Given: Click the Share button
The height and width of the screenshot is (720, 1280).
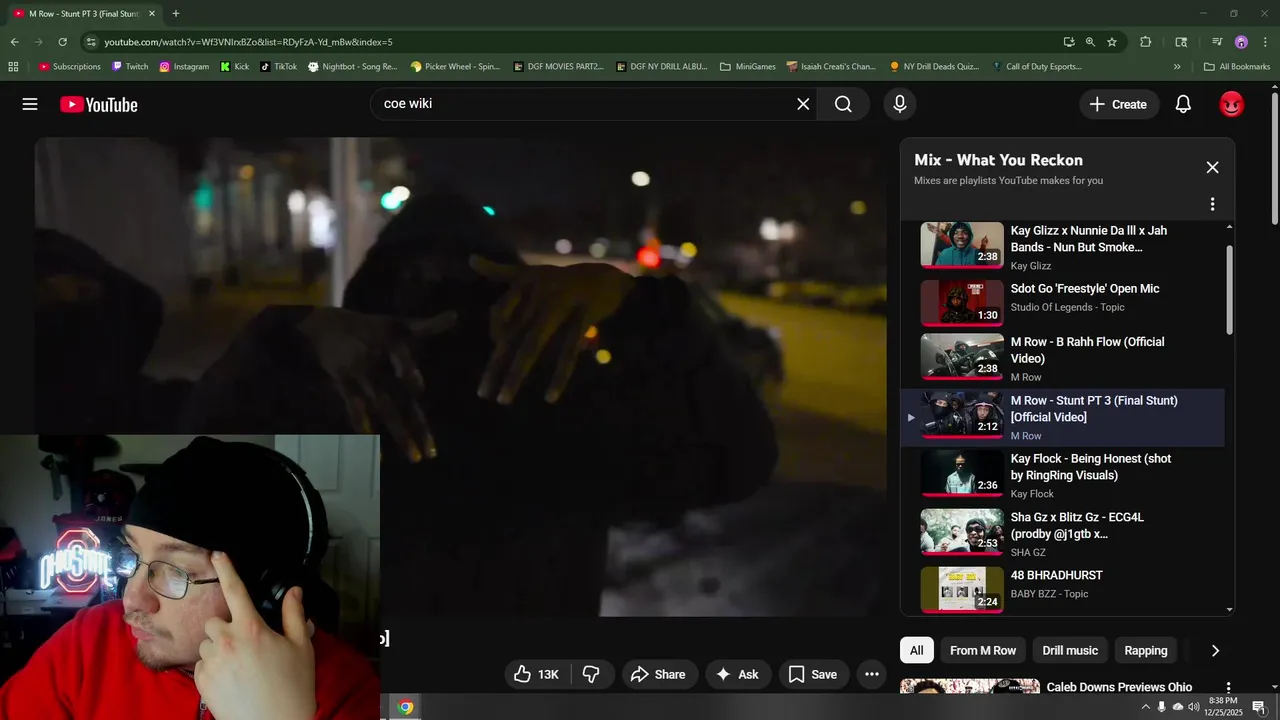Looking at the screenshot, I should pos(658,675).
